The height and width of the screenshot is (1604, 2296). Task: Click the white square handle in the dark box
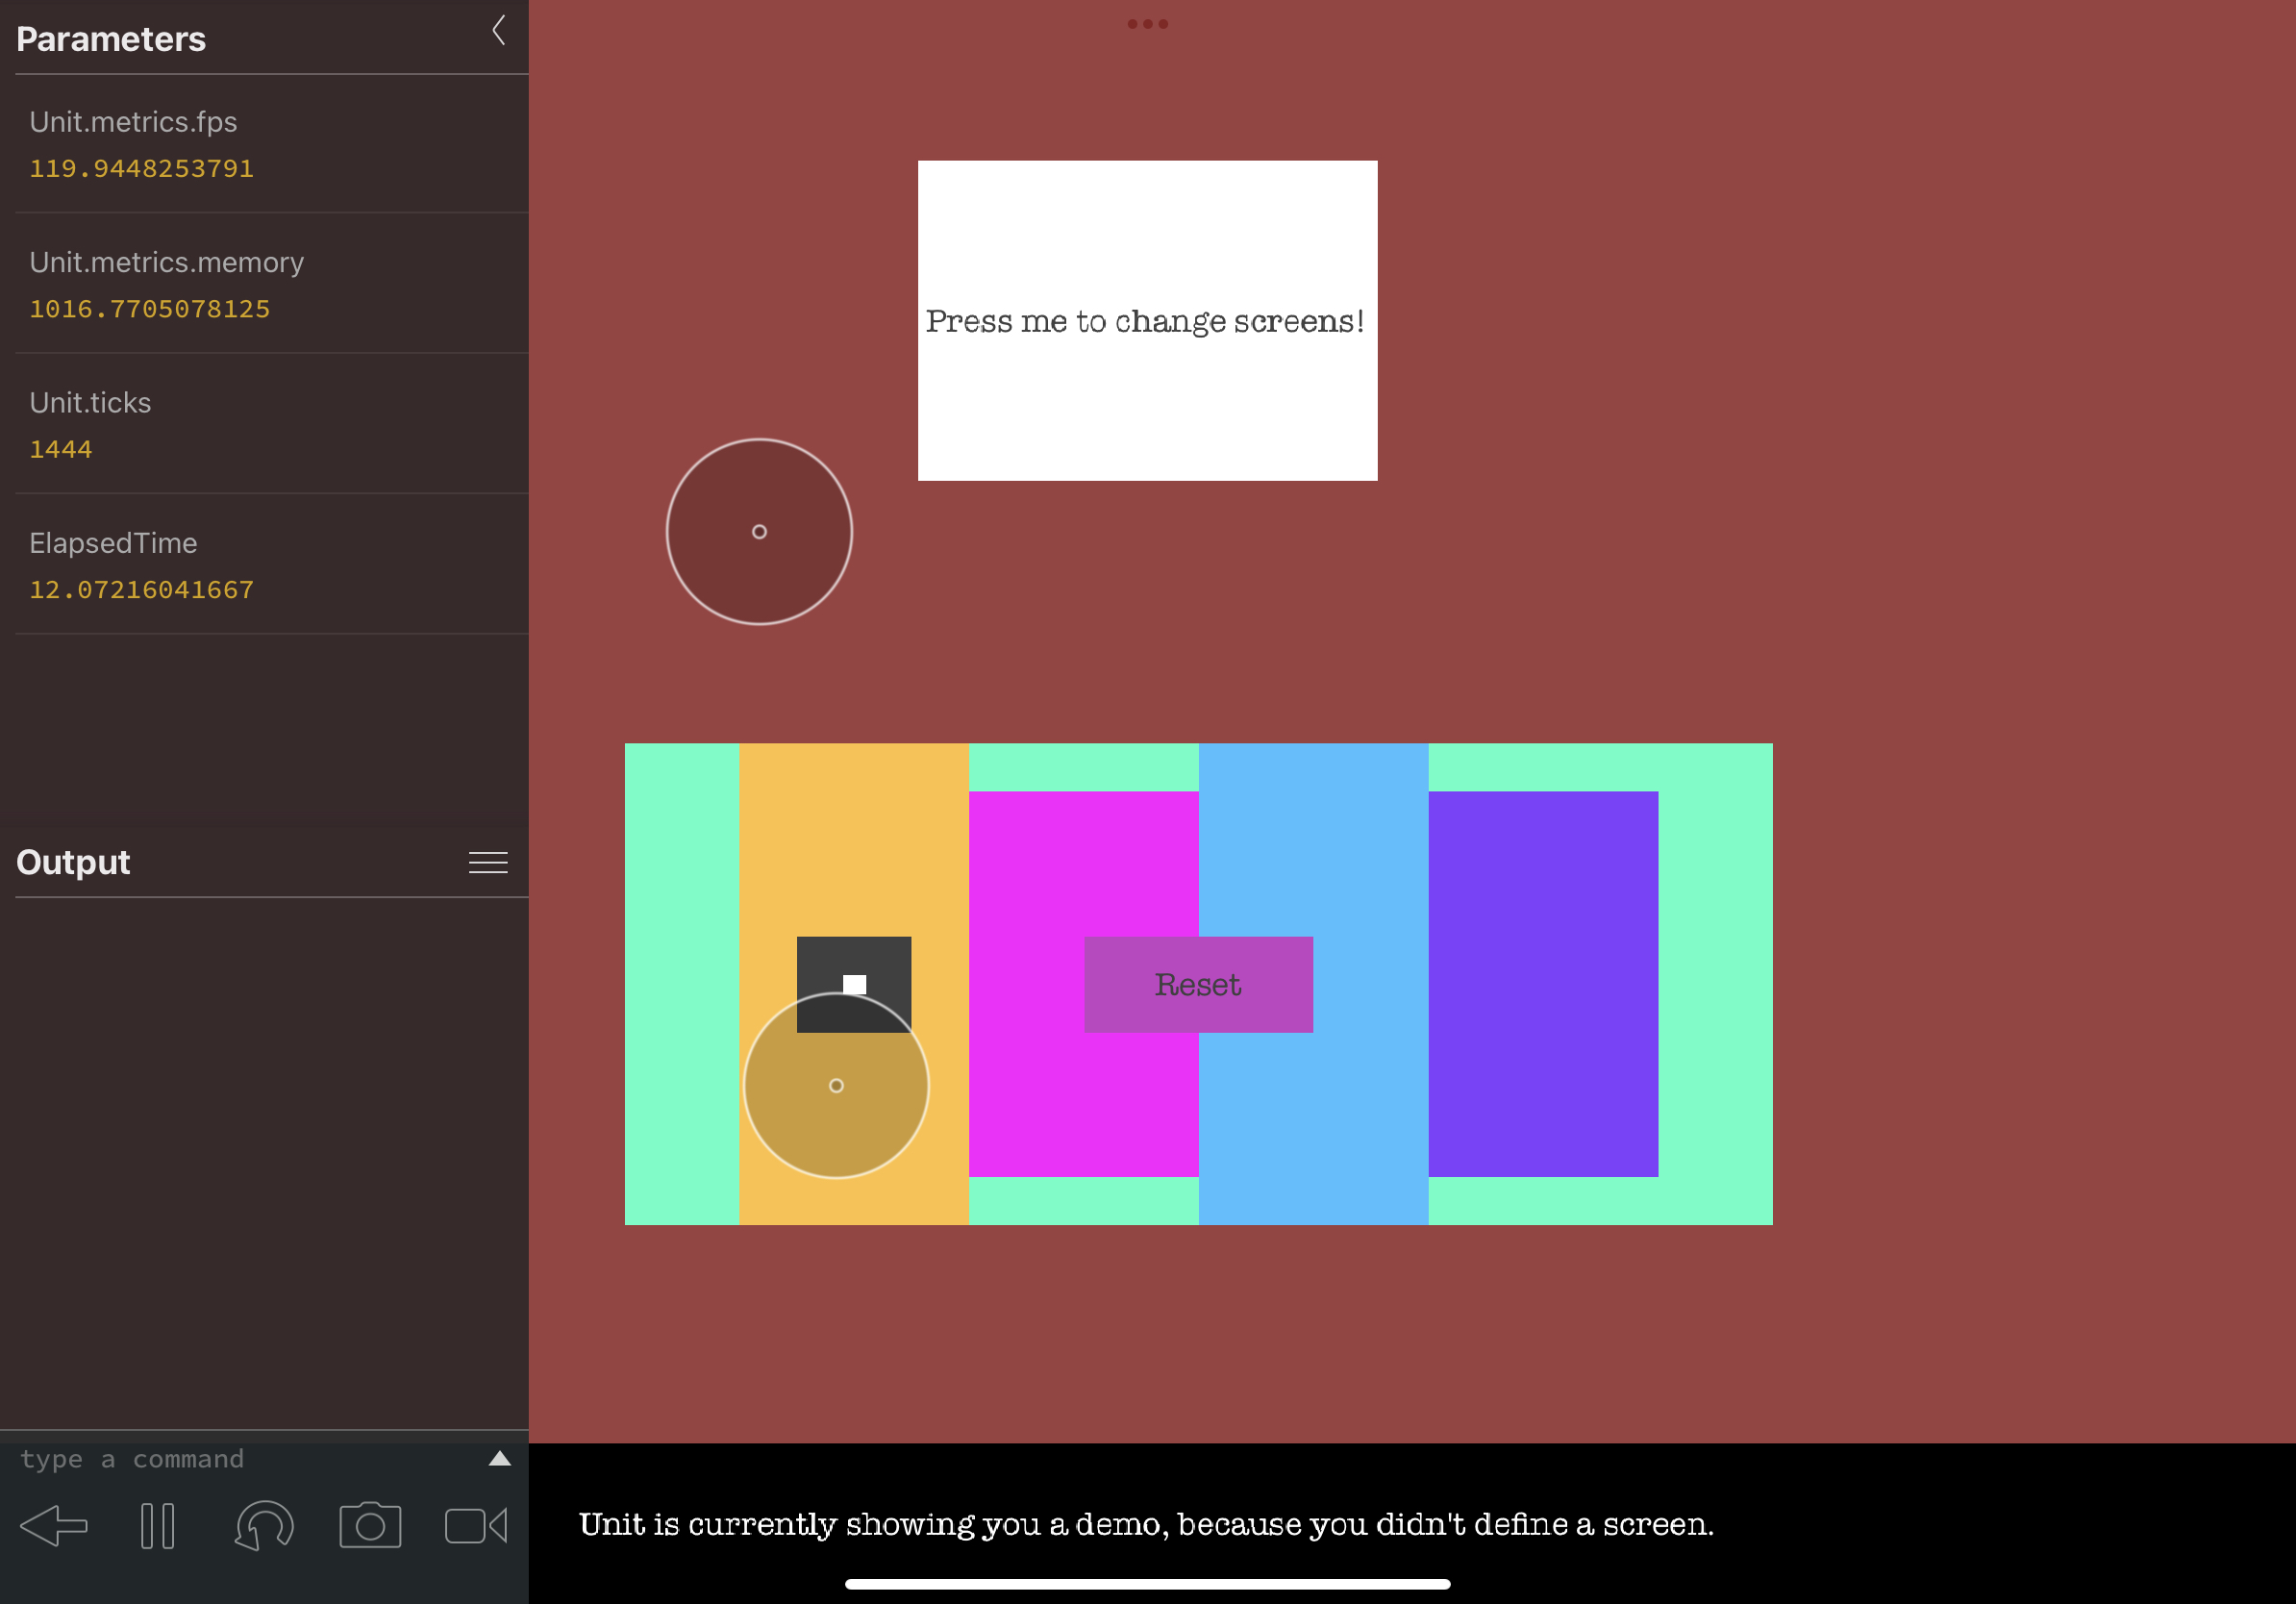(x=853, y=983)
